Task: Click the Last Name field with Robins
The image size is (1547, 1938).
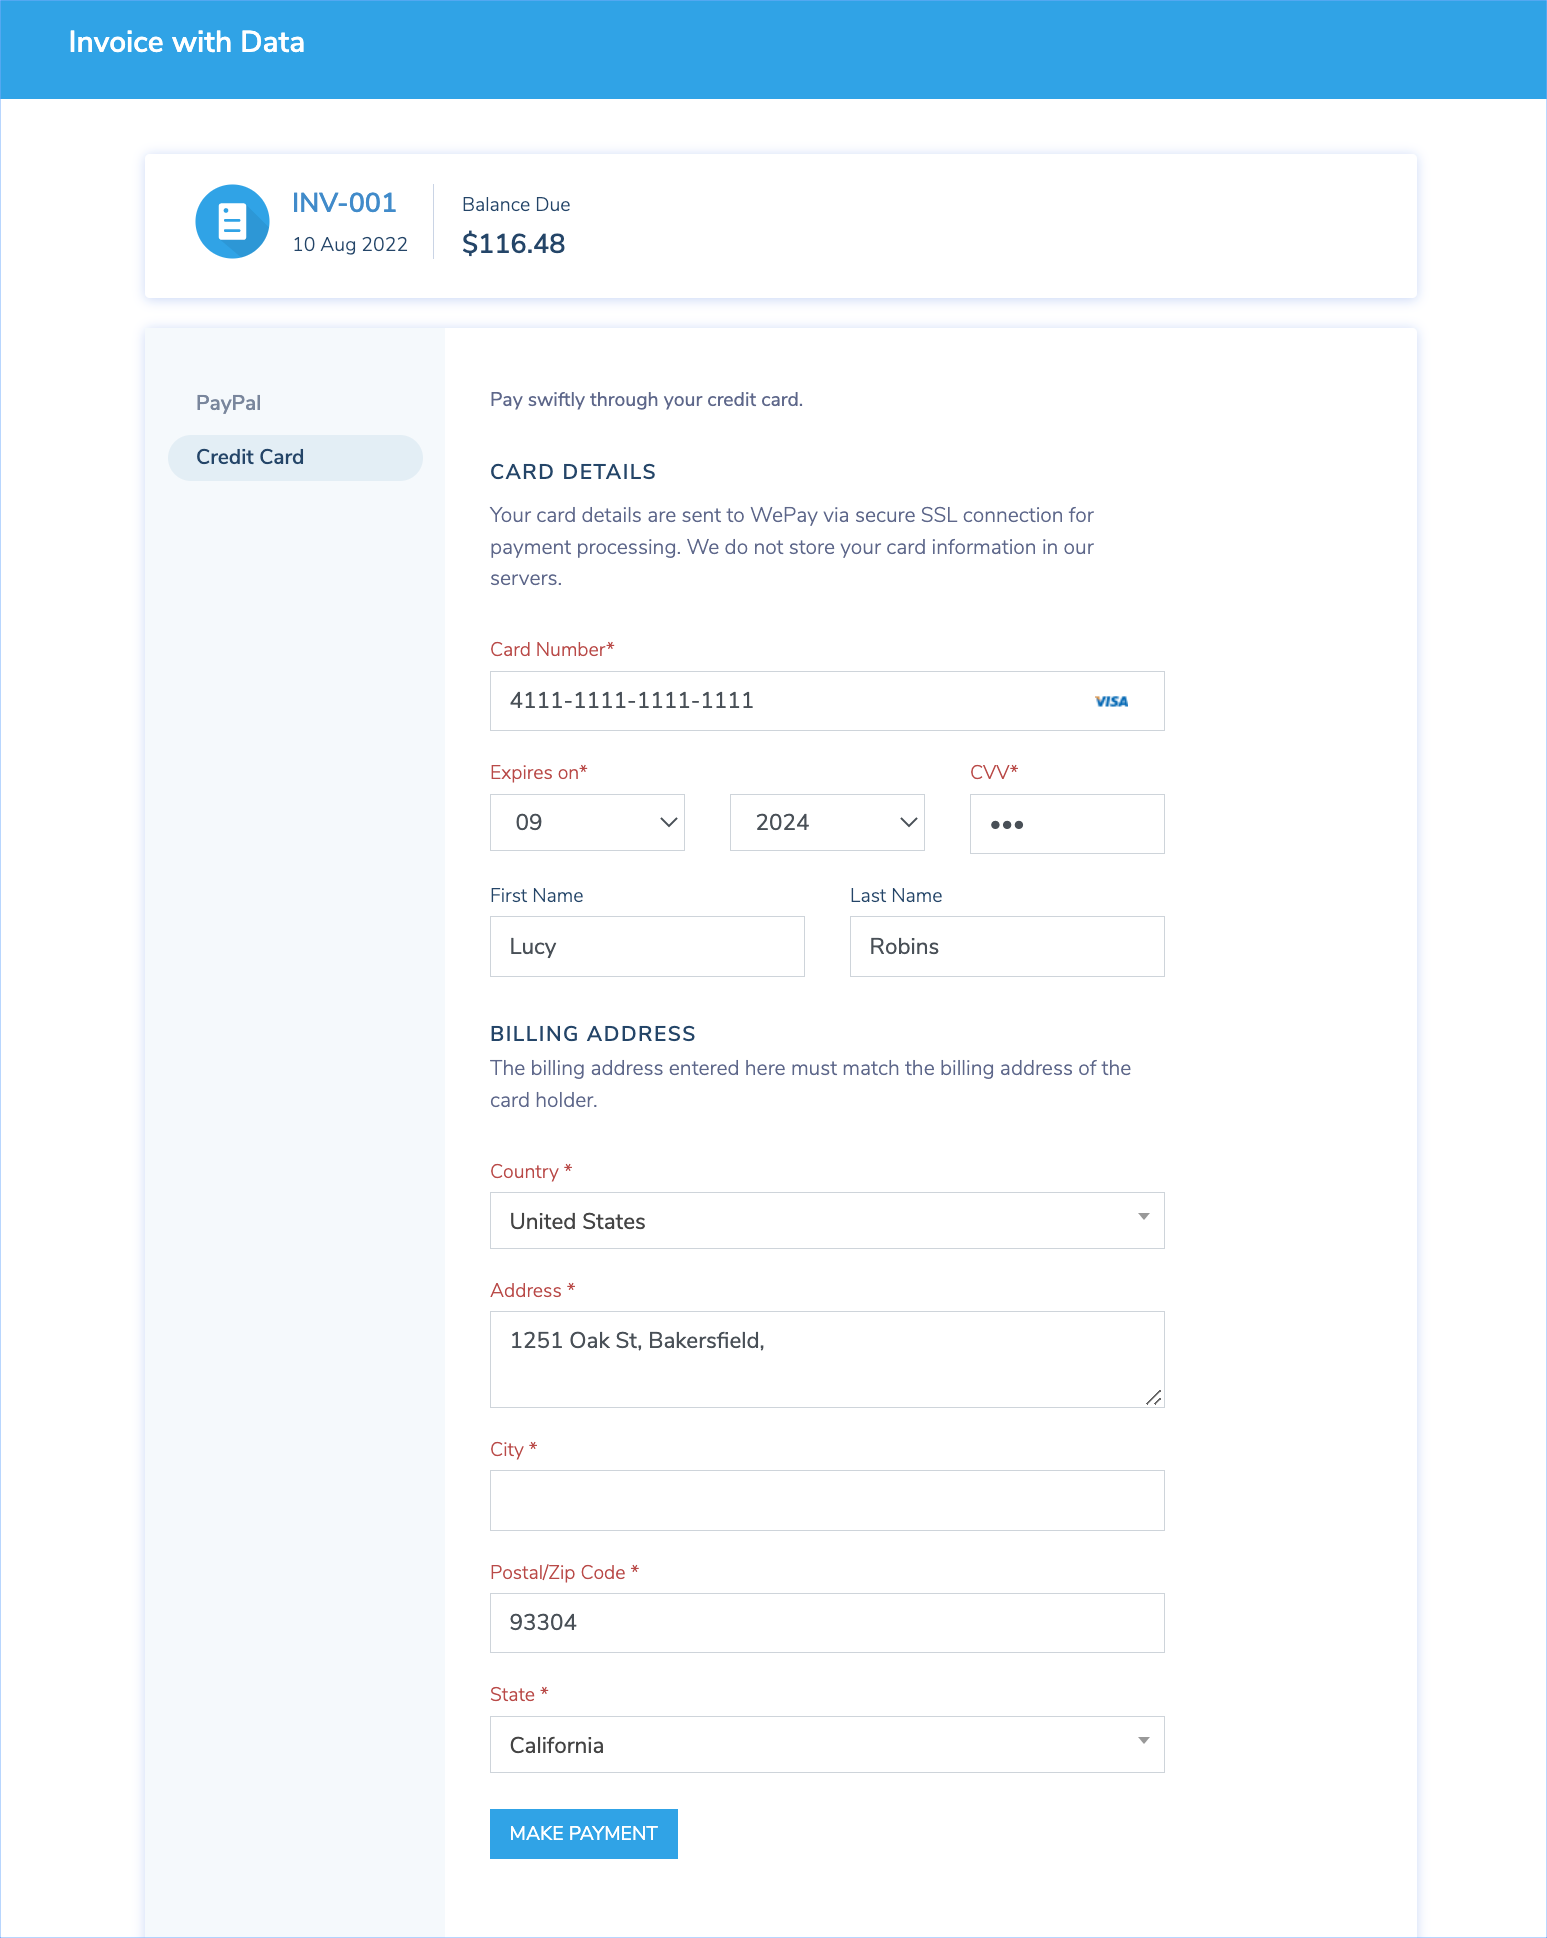Action: tap(1007, 946)
